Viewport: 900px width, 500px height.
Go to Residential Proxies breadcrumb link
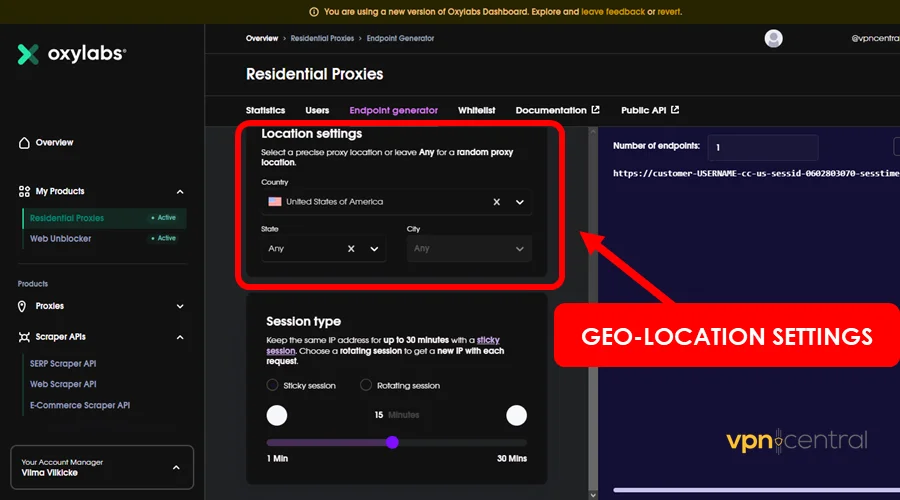(322, 38)
